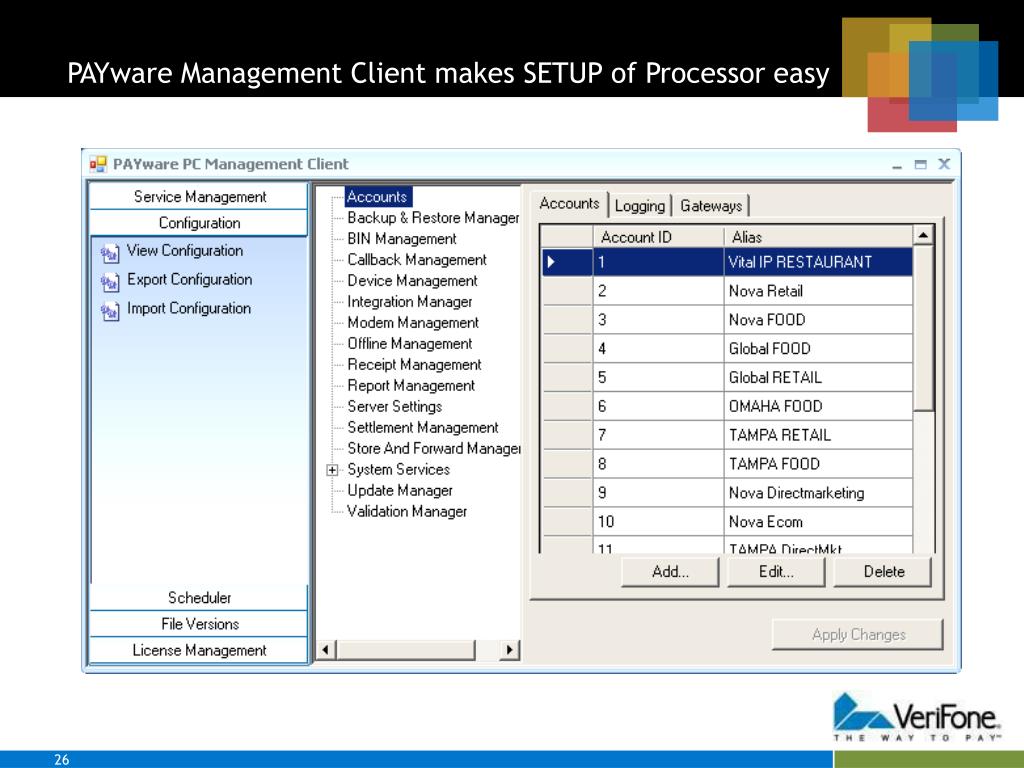Click the Account ID column header

(x=658, y=236)
